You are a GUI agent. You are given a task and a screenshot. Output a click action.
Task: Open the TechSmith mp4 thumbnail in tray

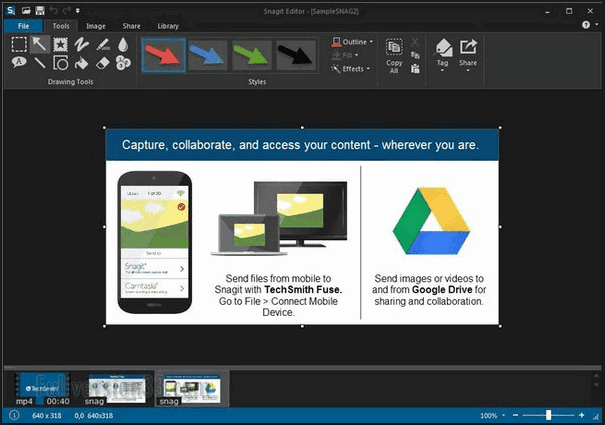tap(42, 389)
